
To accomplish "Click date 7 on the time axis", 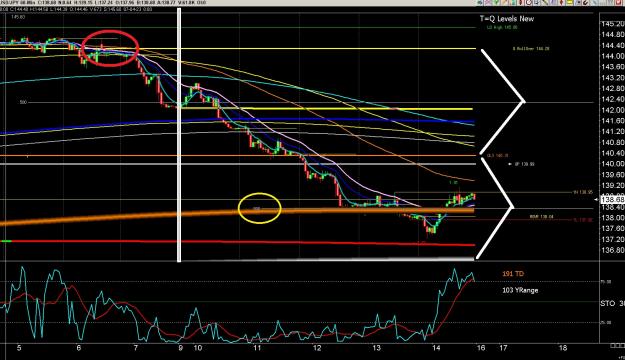I will pos(136,348).
